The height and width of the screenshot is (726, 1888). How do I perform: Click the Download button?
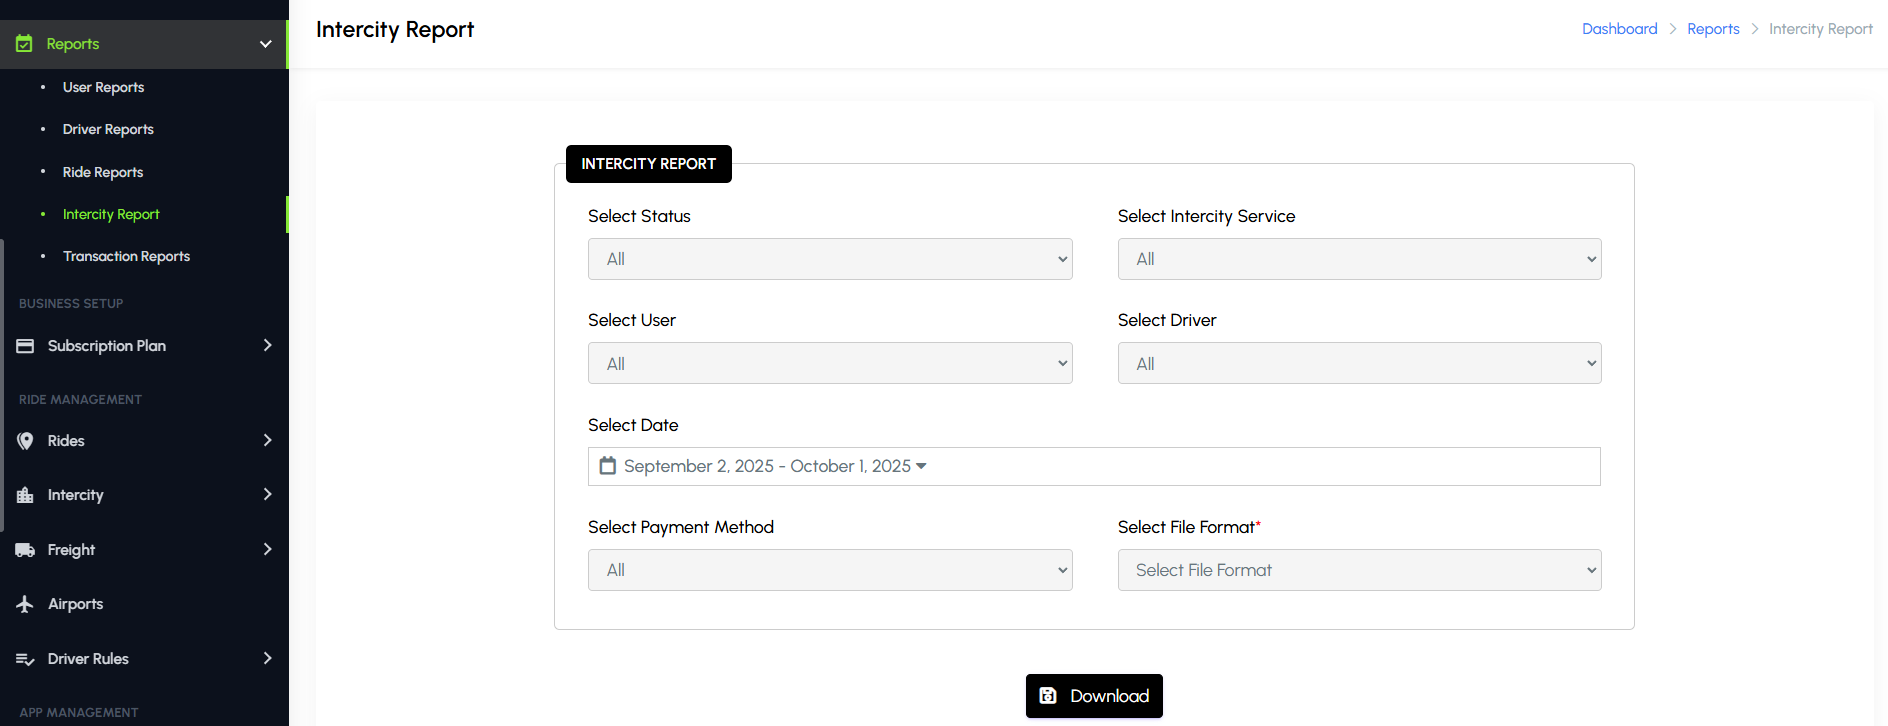[x=1094, y=696]
